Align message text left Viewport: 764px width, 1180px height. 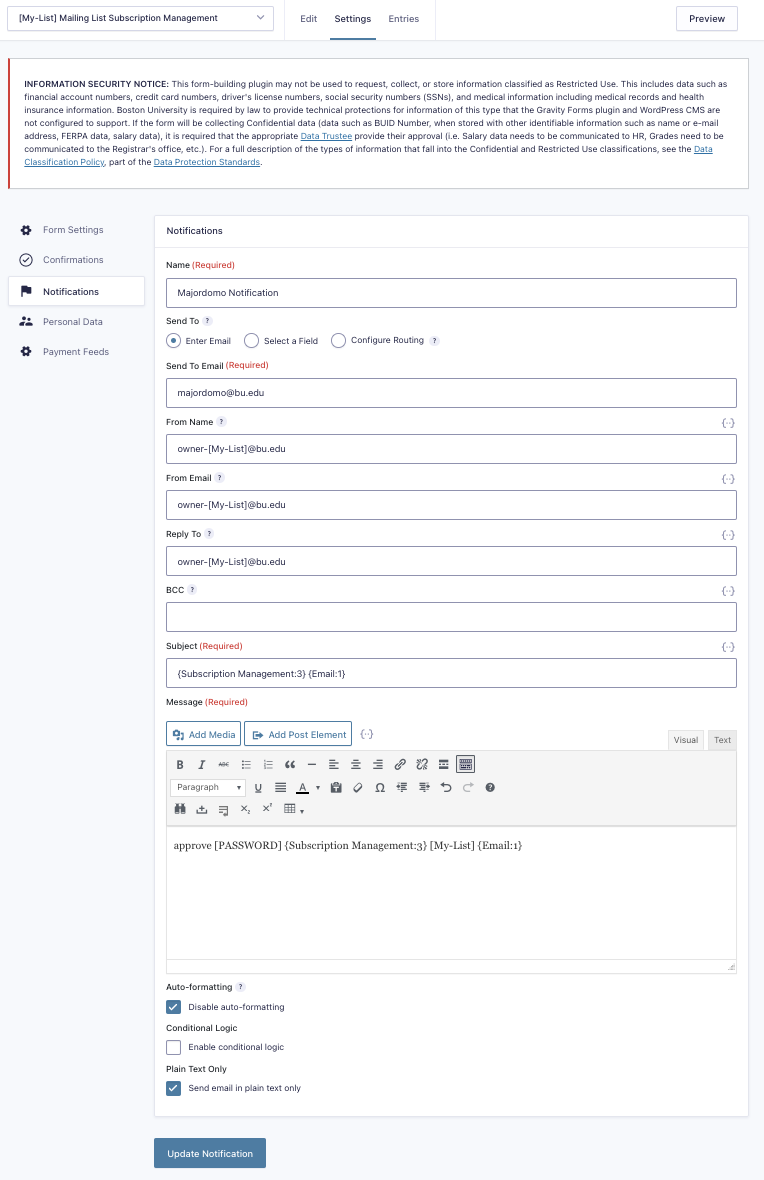(x=333, y=765)
